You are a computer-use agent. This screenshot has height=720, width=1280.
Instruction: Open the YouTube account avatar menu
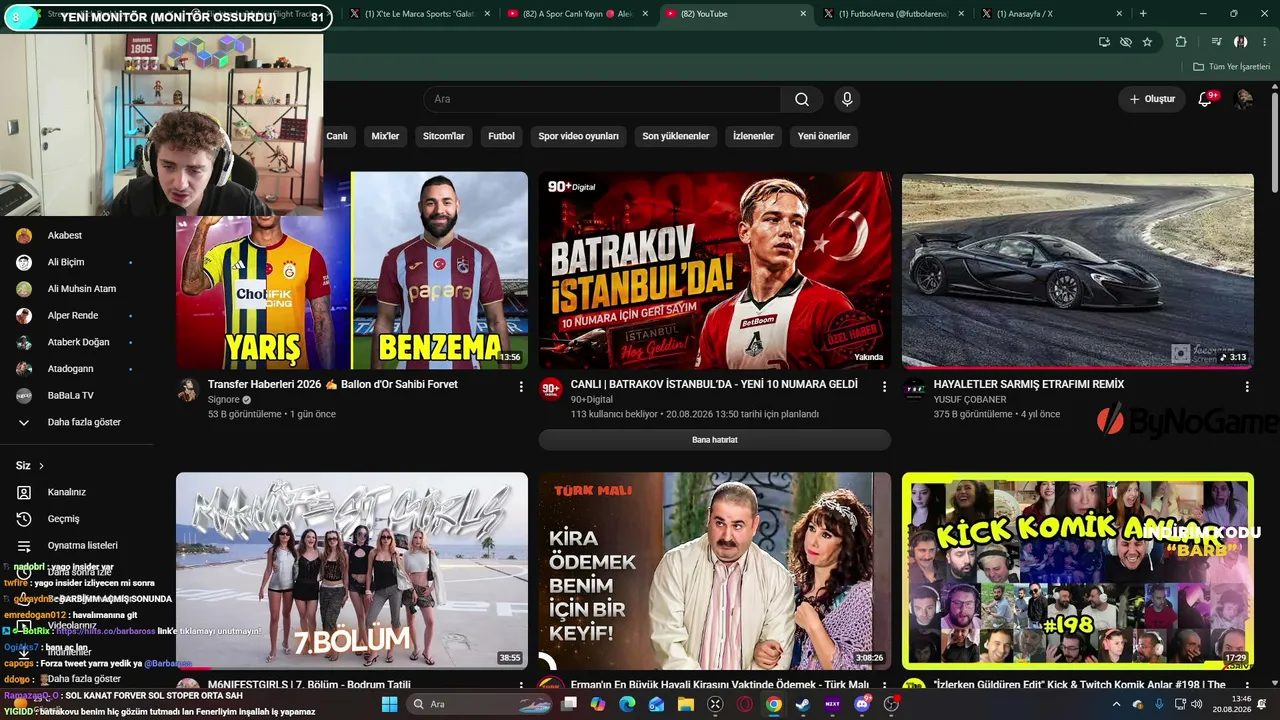[x=1244, y=99]
